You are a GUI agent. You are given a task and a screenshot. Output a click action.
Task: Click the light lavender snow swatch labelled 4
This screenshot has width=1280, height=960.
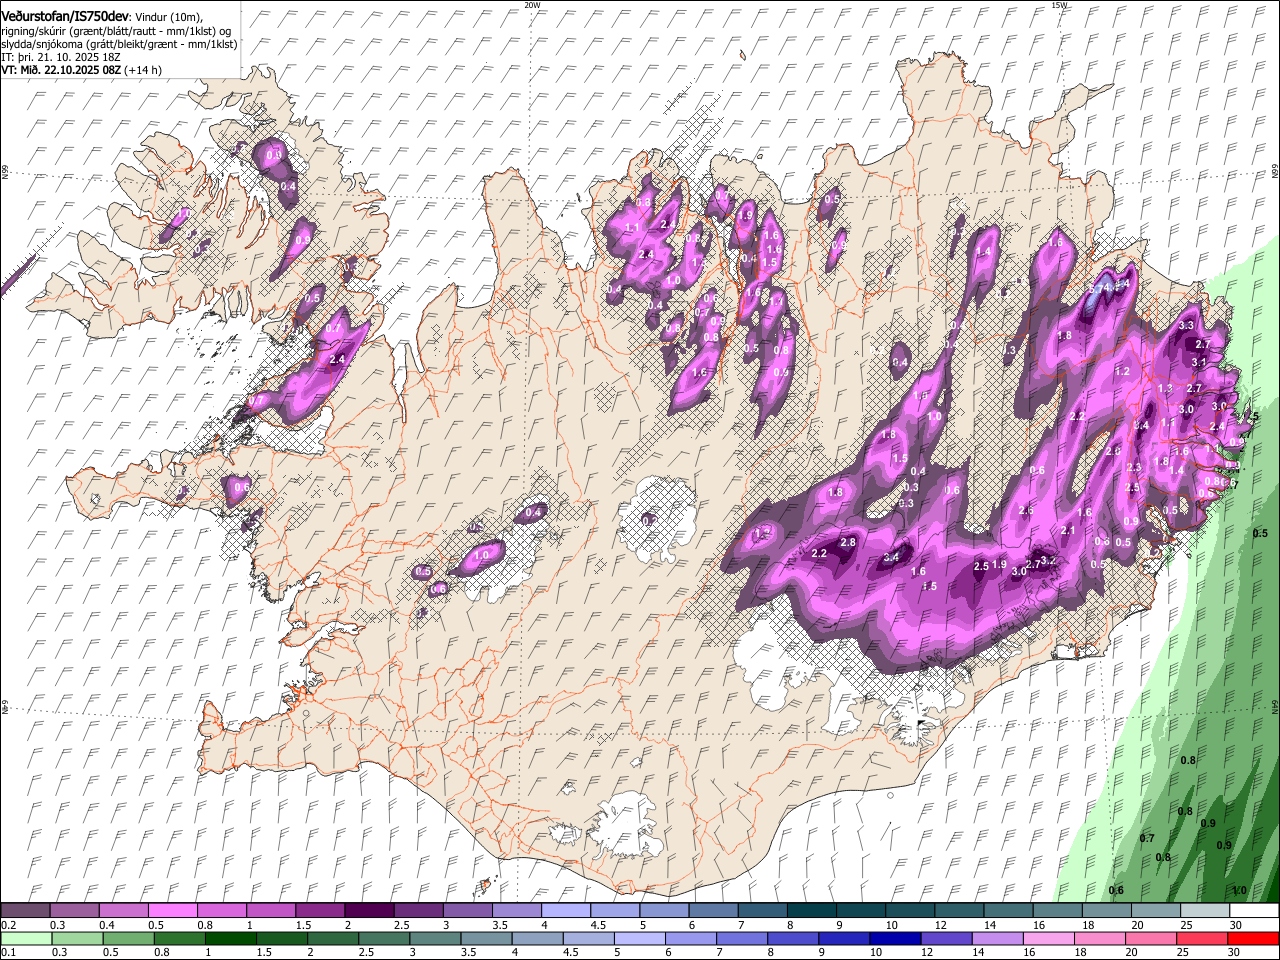pos(564,911)
